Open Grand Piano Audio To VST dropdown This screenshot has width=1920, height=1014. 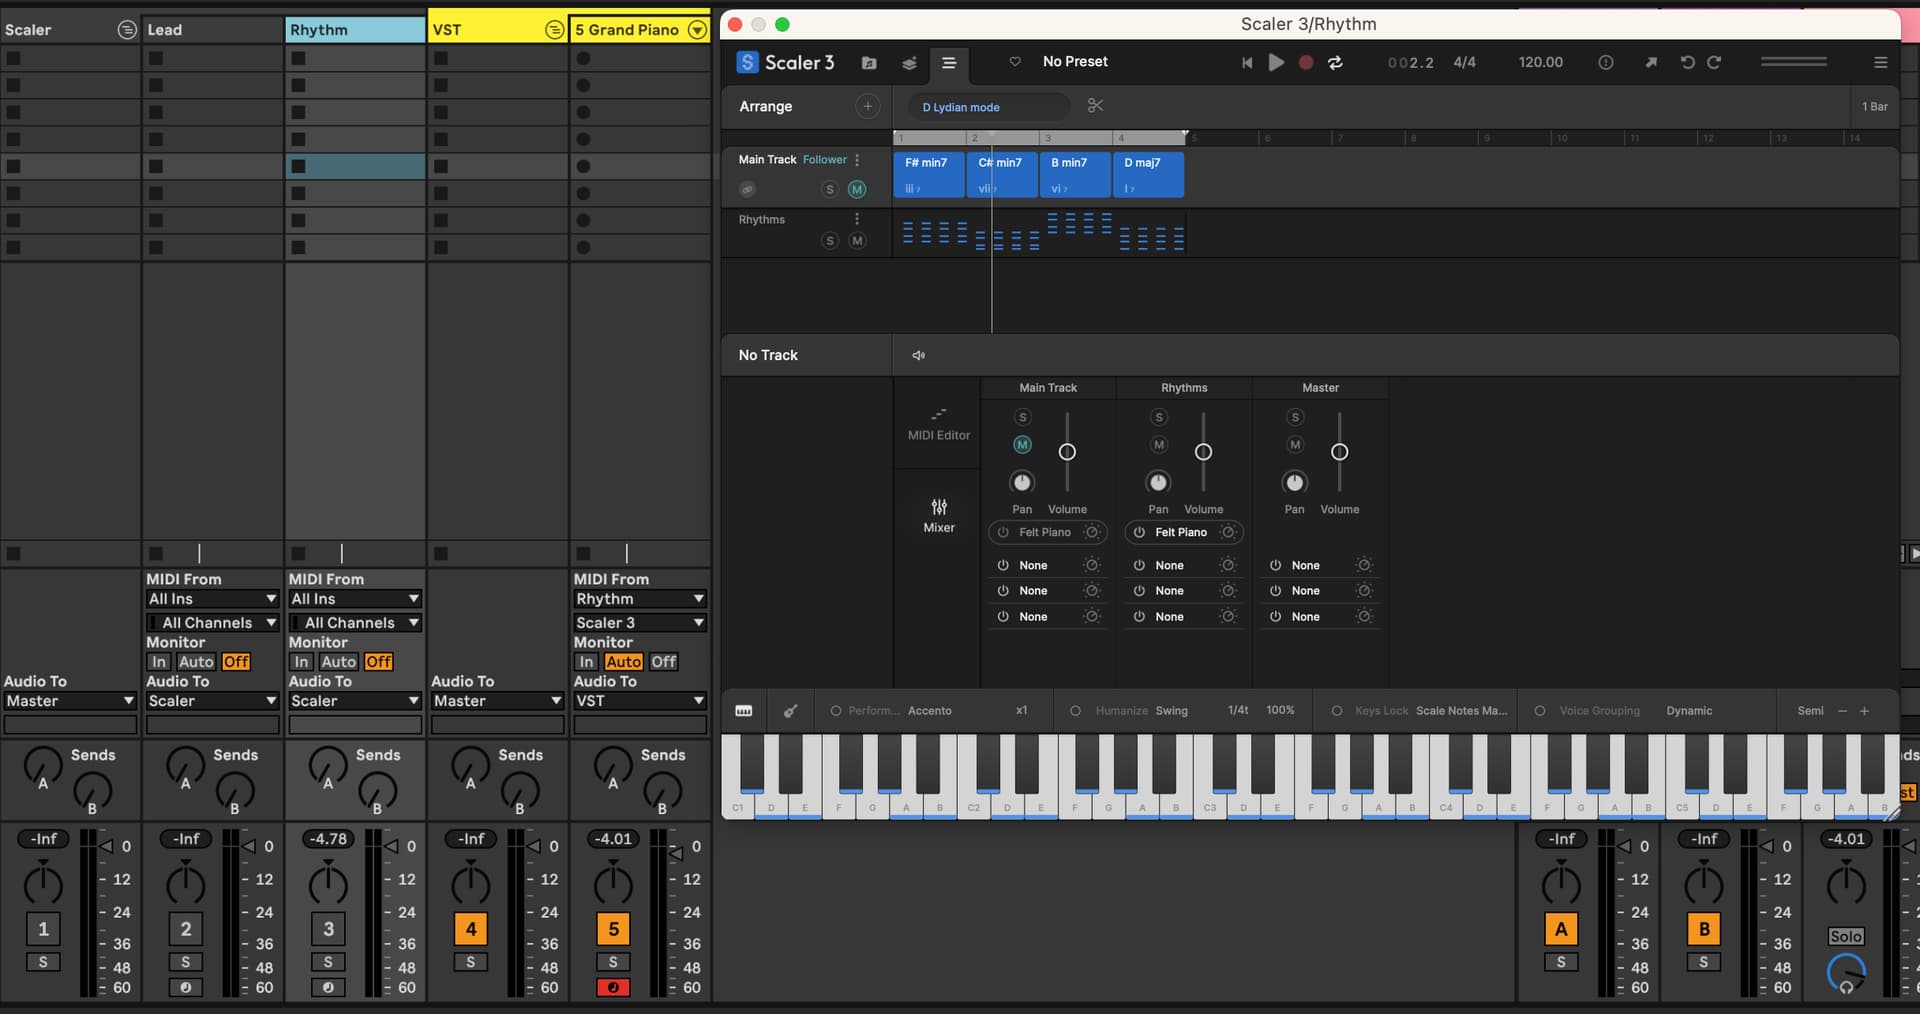pyautogui.click(x=640, y=701)
